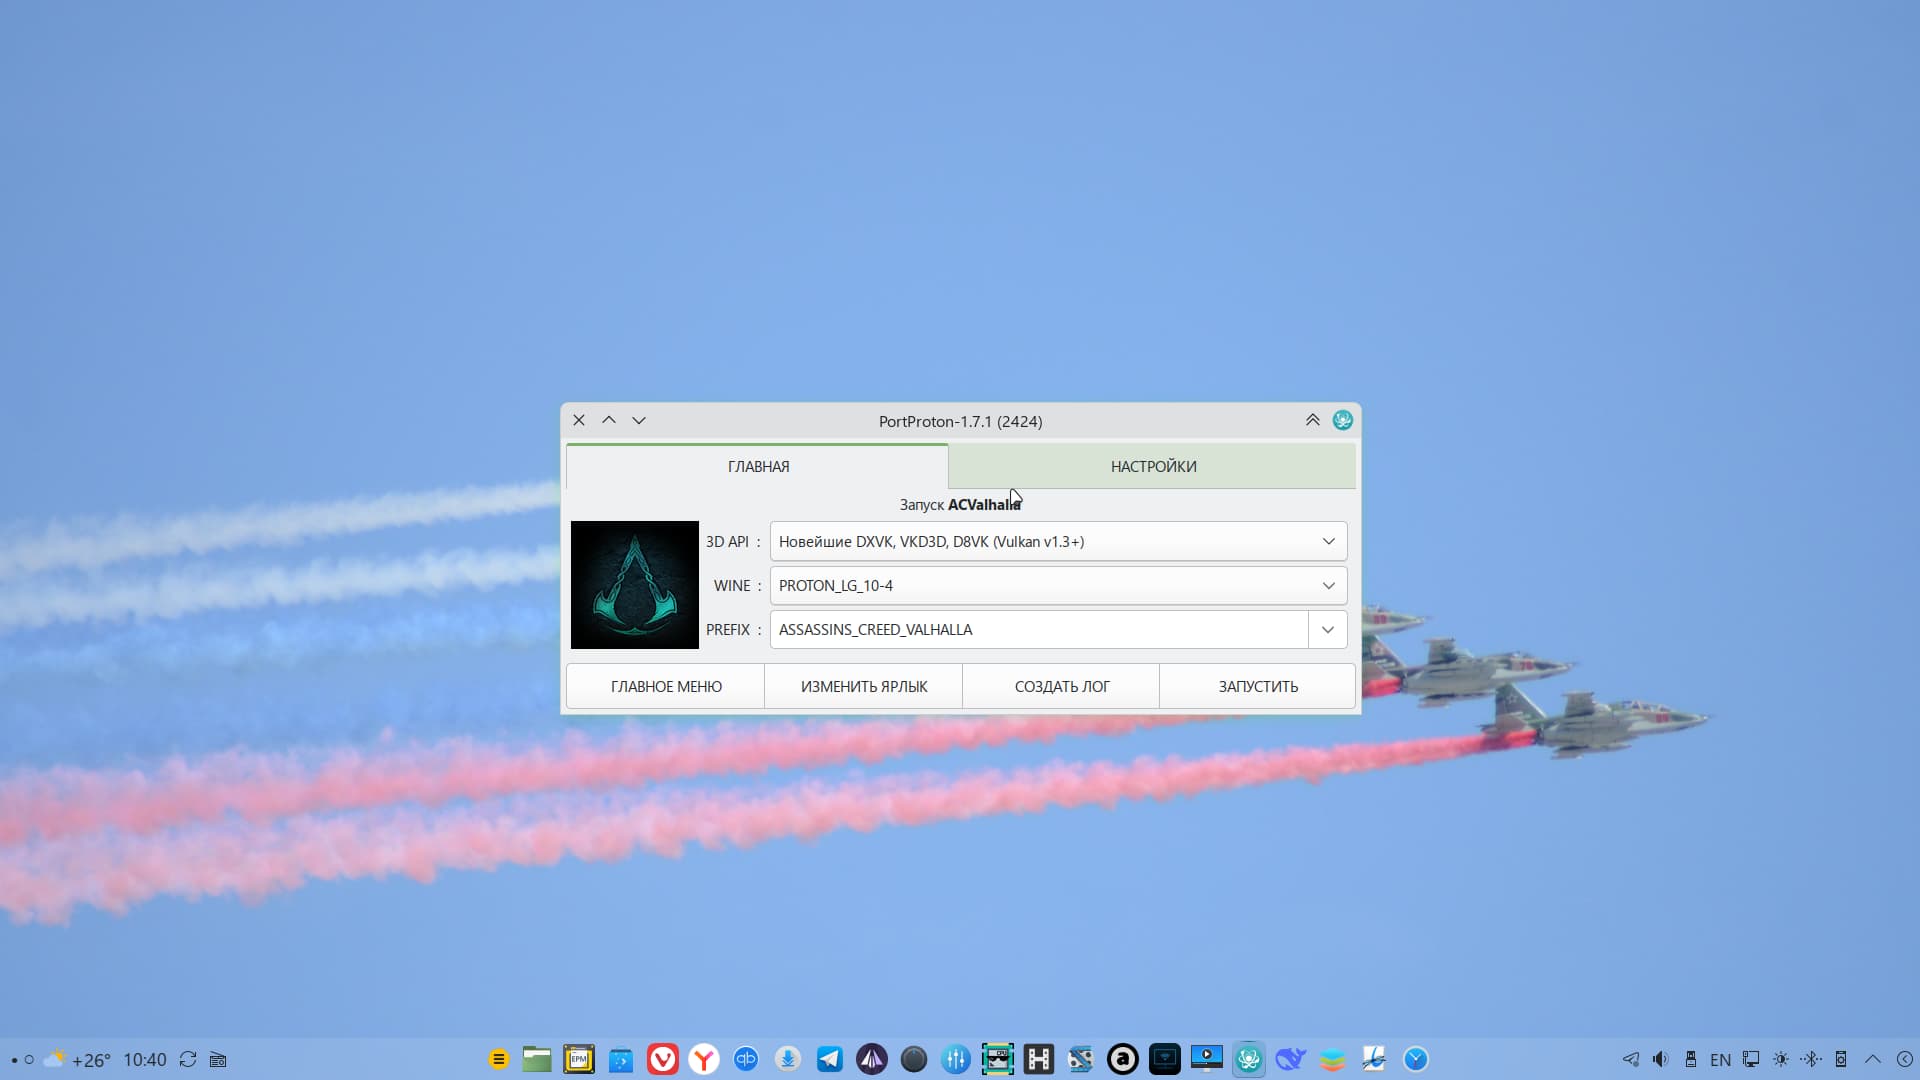
Task: Open the radio icon in the panel
Action: [218, 1060]
